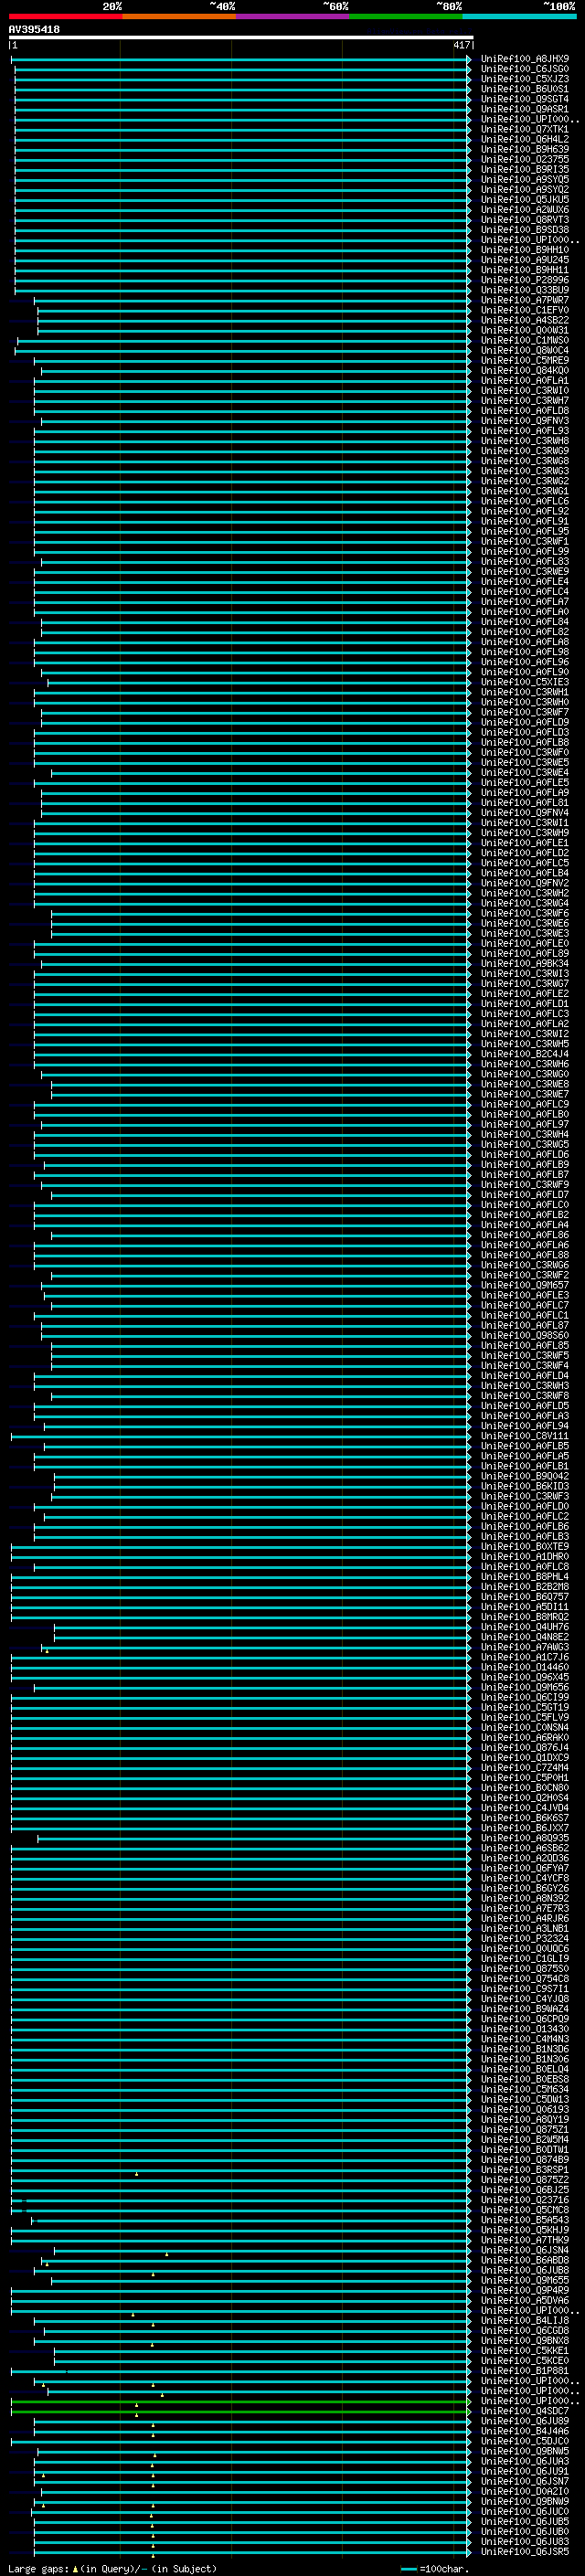Click the green alignment bar for UniRef100_Q4SDC7

tap(240, 2411)
